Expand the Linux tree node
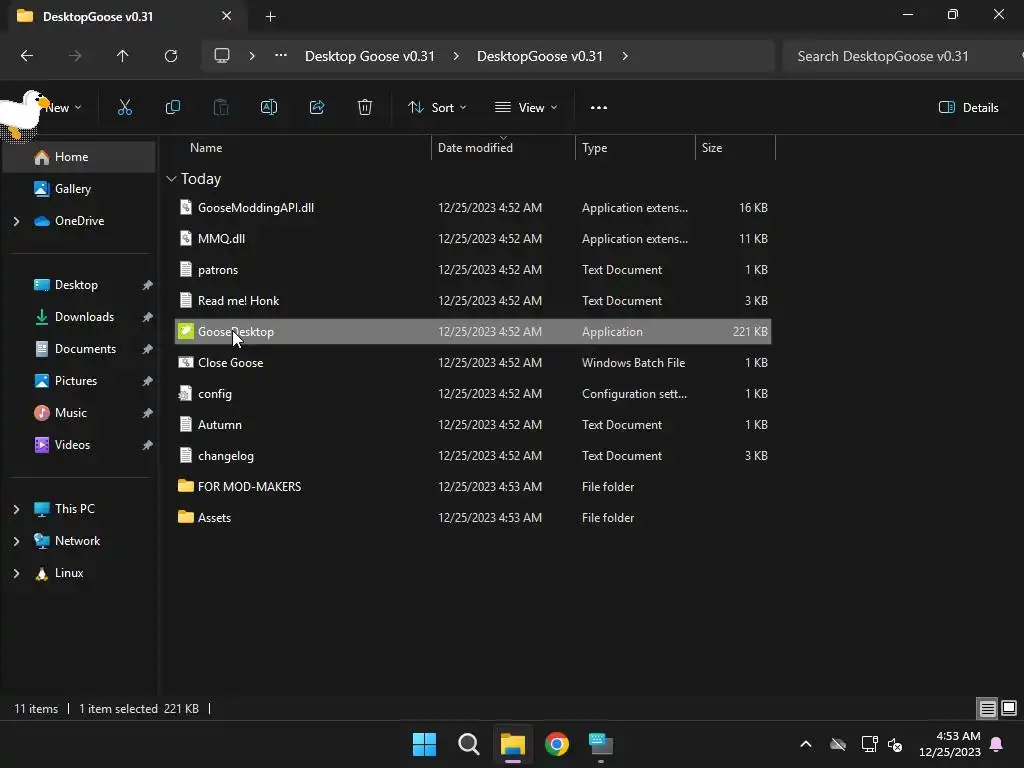Screen dimensions: 1024x768 (16, 573)
